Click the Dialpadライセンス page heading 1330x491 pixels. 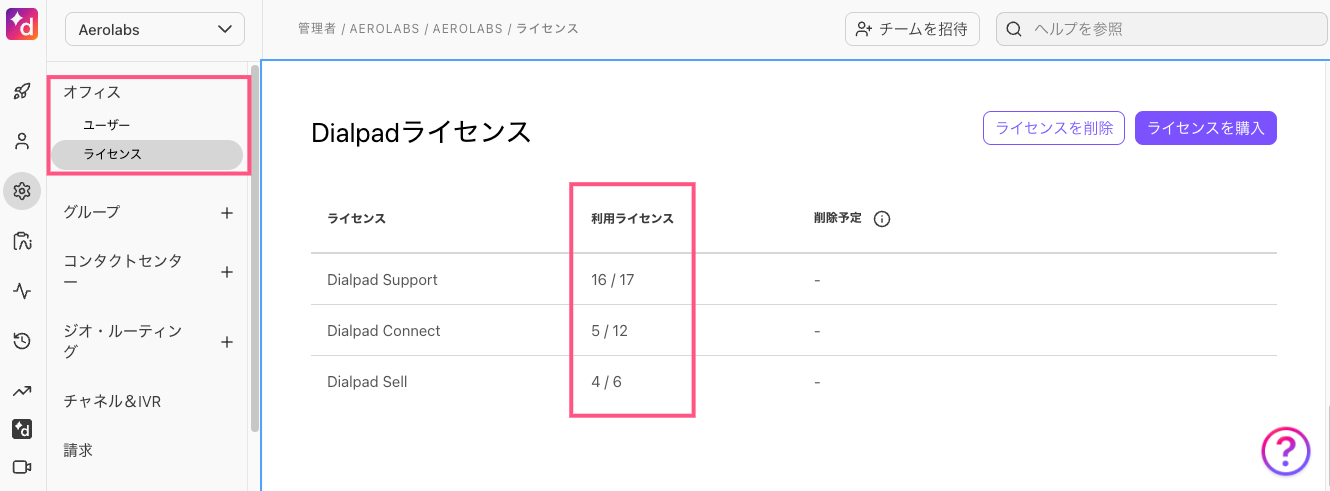point(421,133)
